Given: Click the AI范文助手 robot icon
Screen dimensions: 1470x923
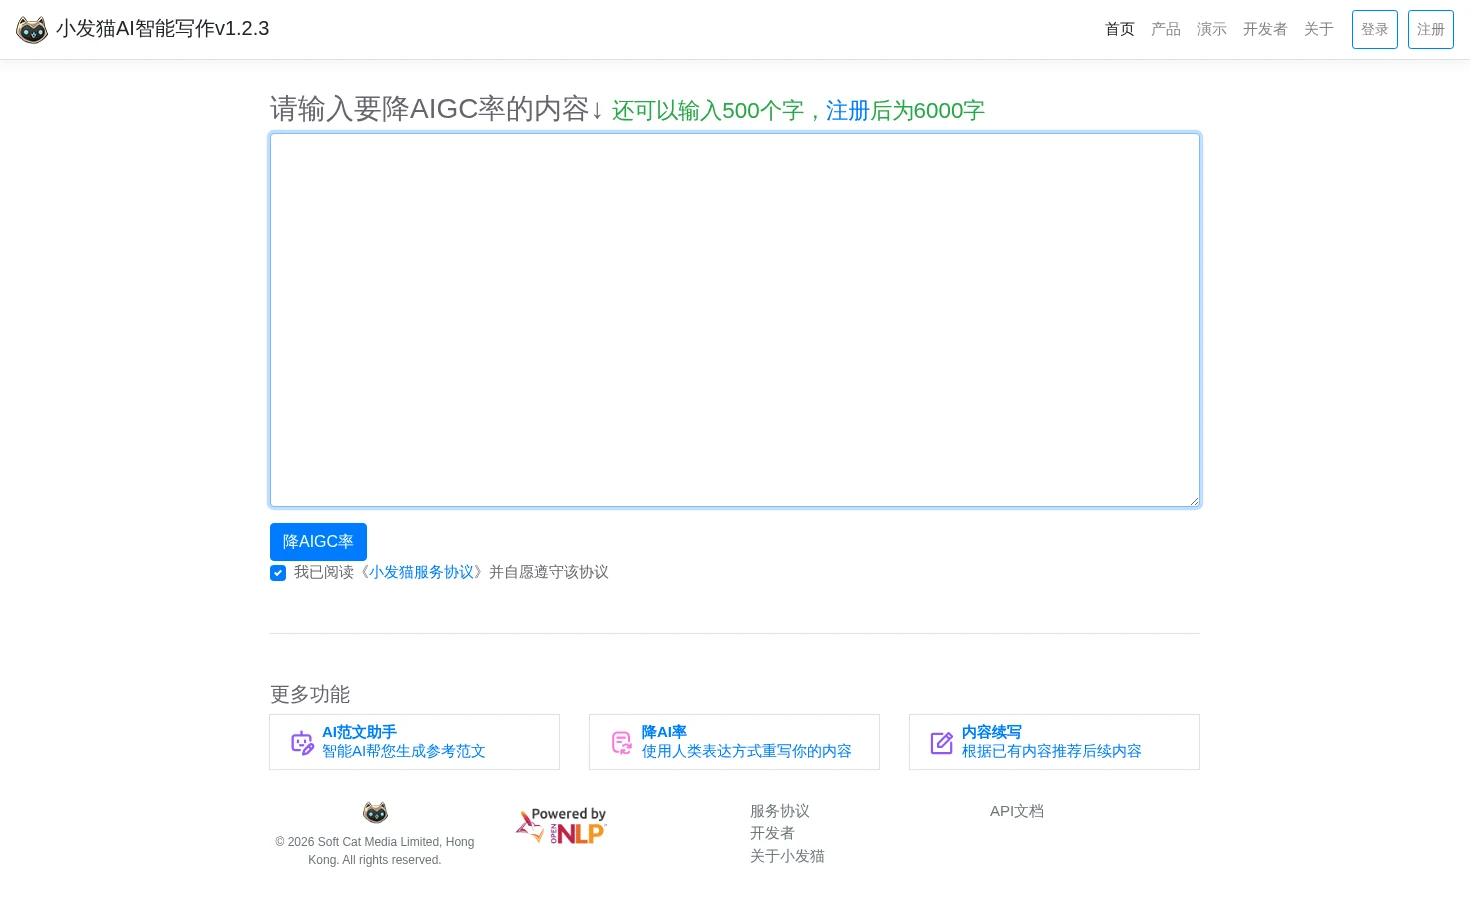Looking at the screenshot, I should pyautogui.click(x=302, y=743).
